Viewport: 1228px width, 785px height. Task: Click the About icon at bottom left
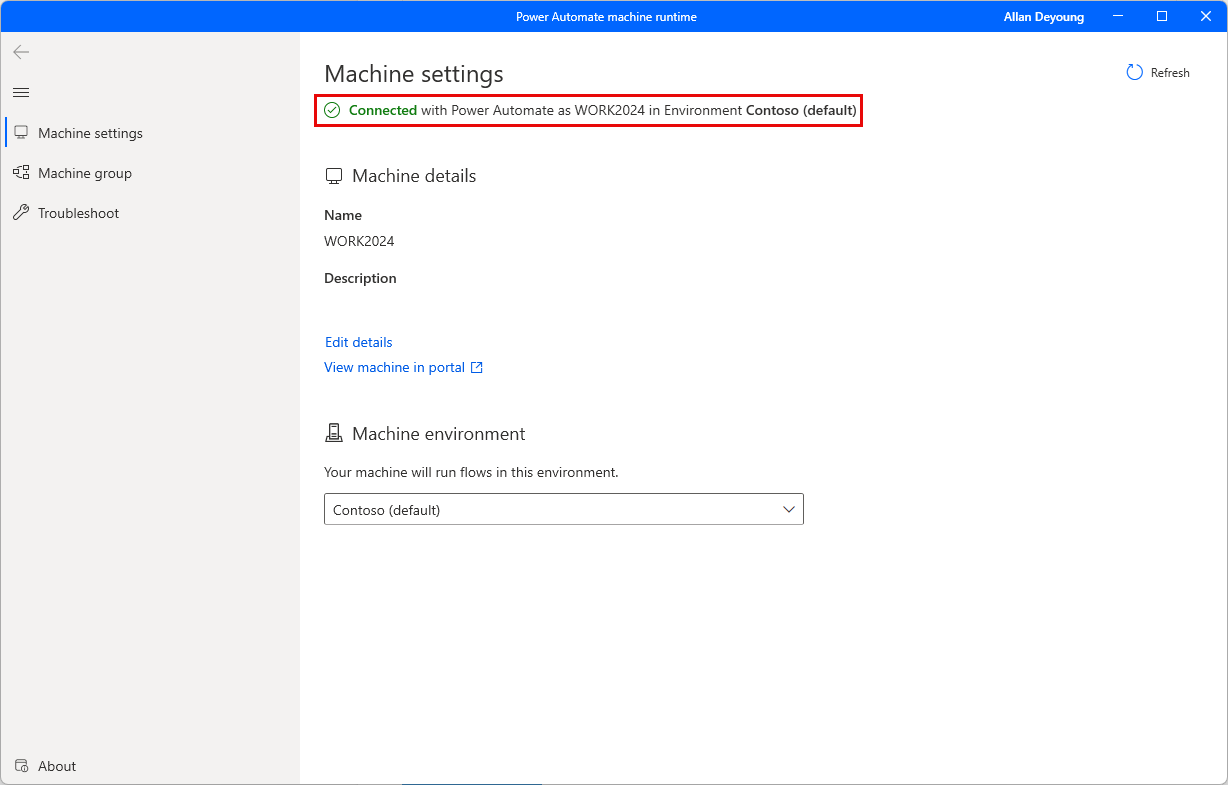[21, 765]
